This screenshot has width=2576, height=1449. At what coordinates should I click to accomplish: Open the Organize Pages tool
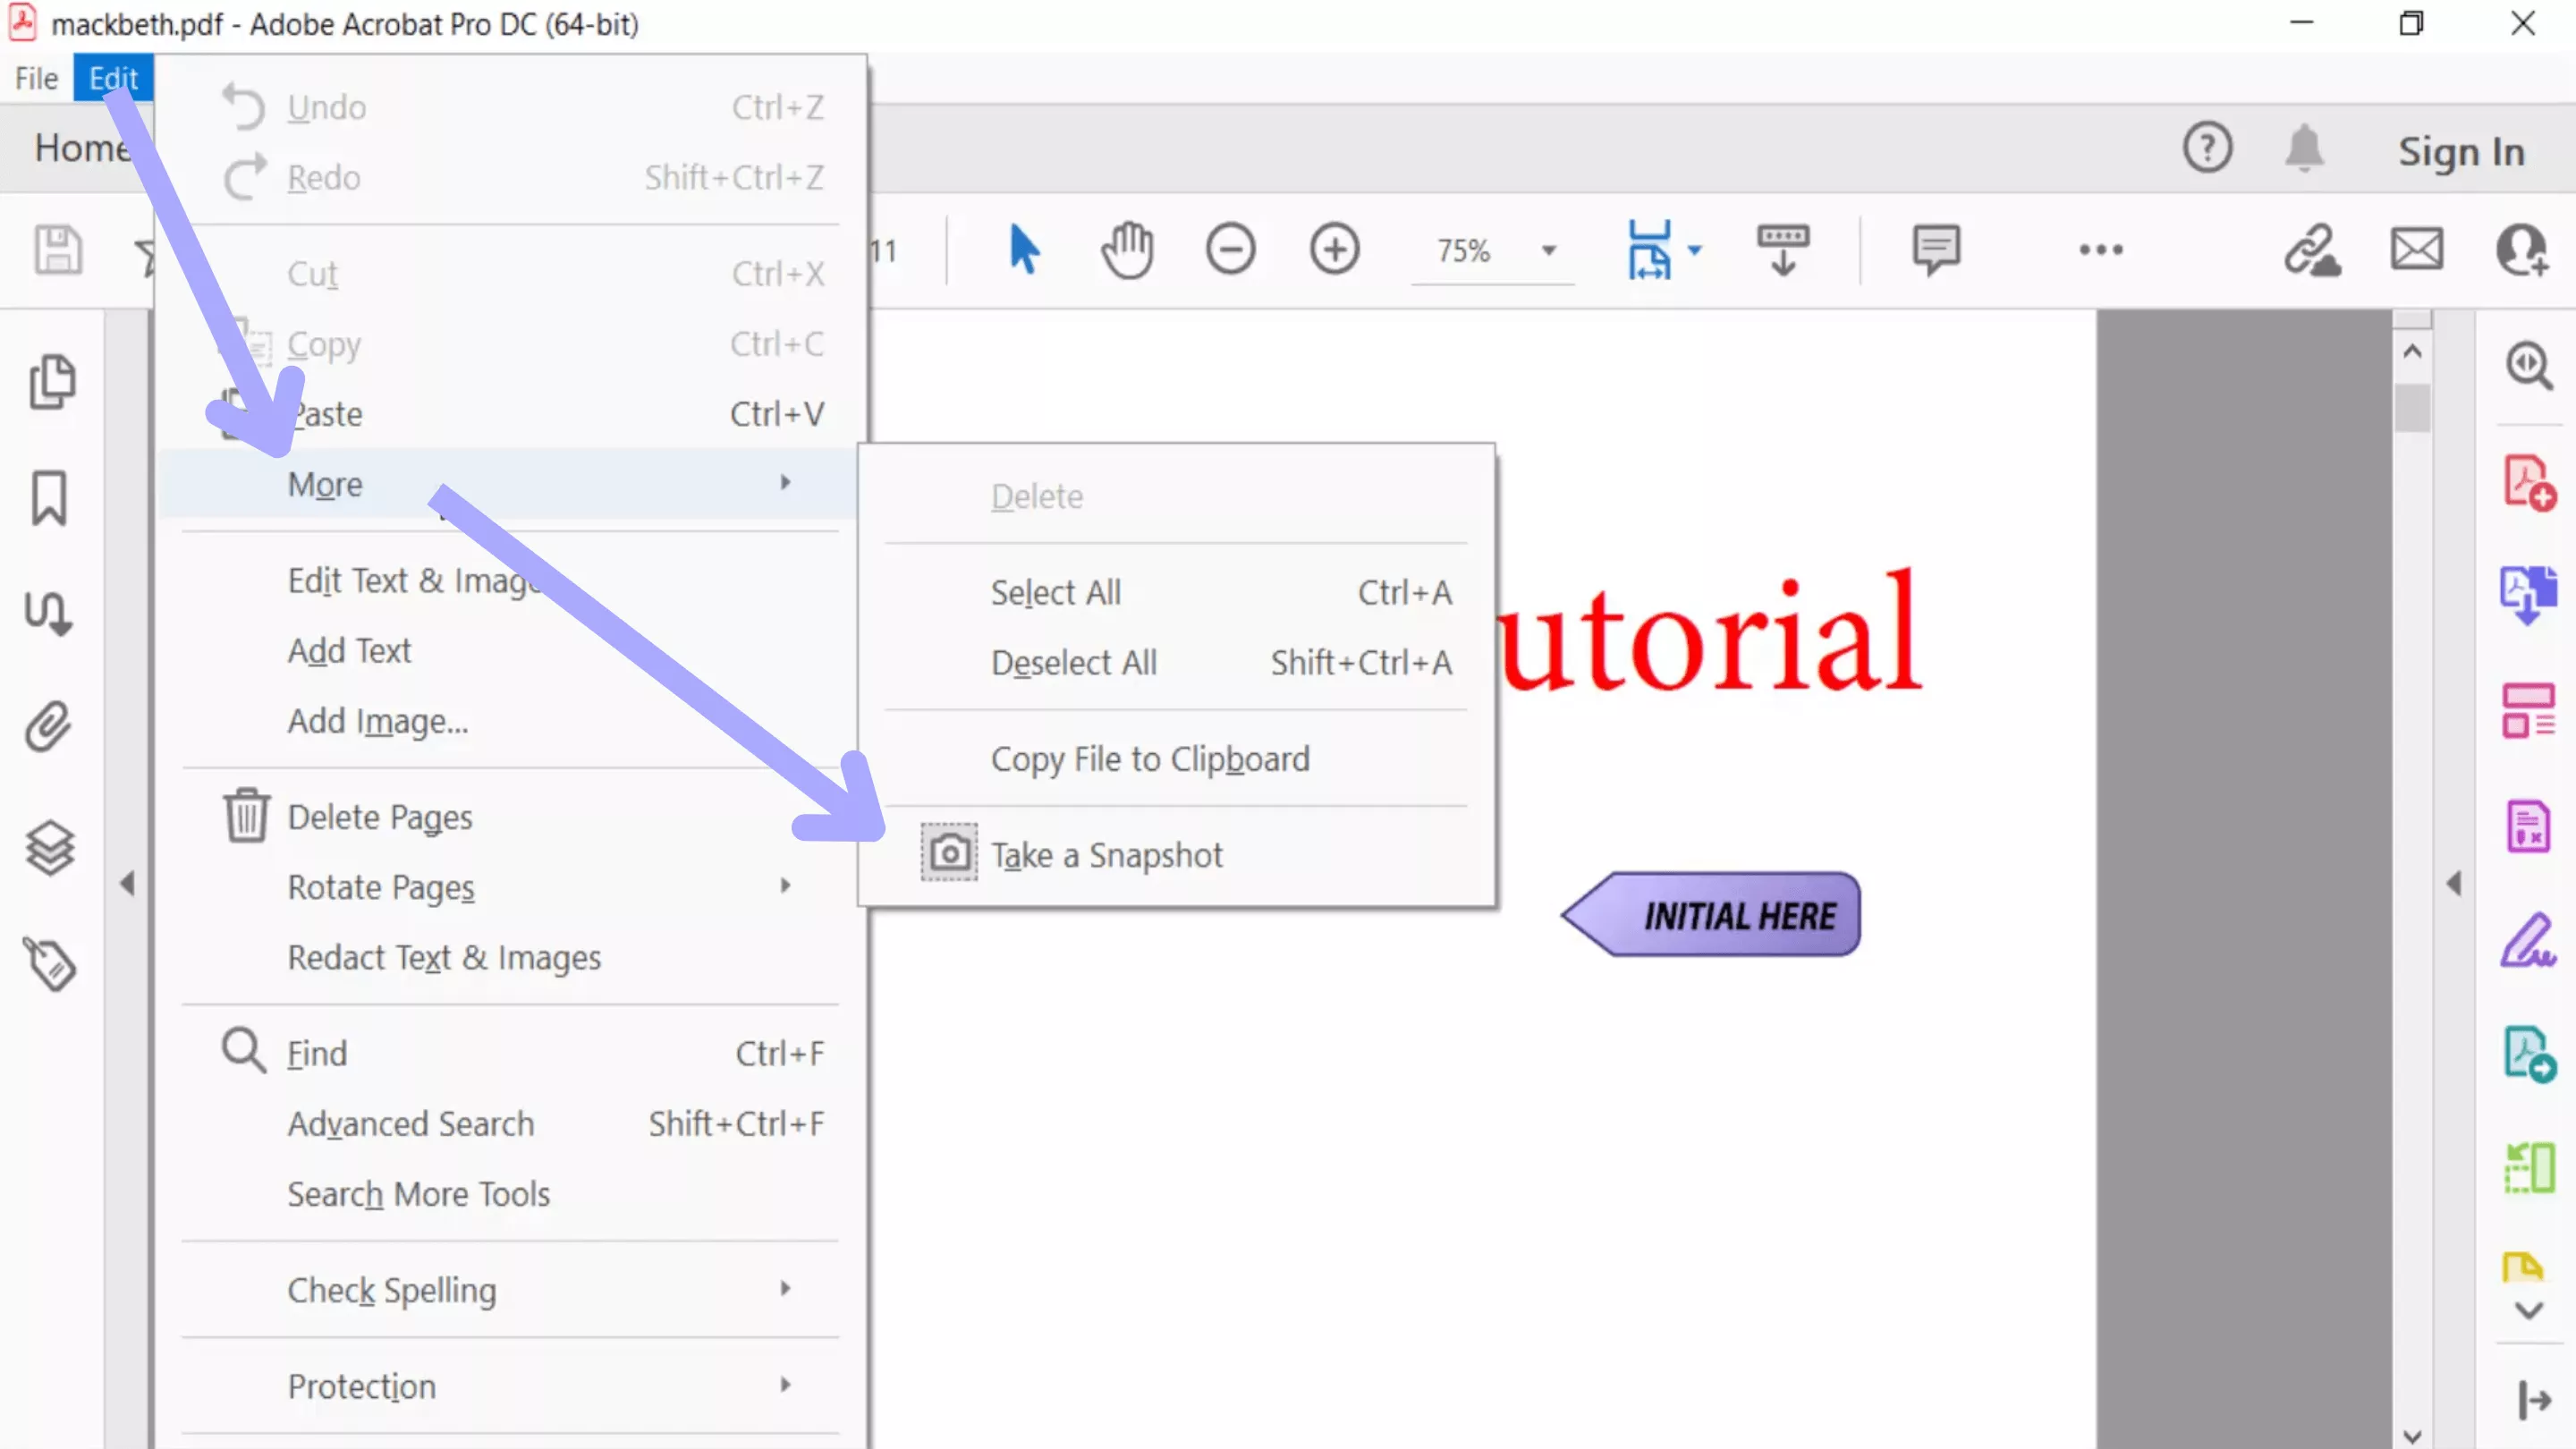(x=2530, y=713)
